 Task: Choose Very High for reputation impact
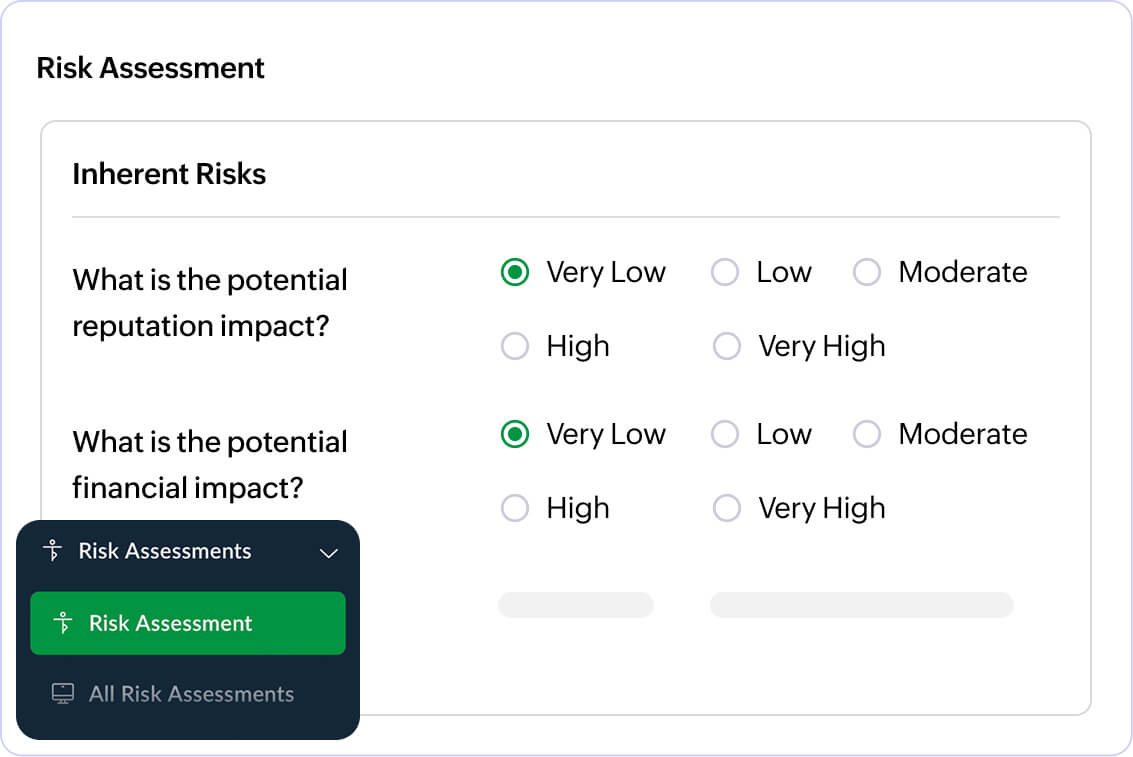[x=727, y=347]
